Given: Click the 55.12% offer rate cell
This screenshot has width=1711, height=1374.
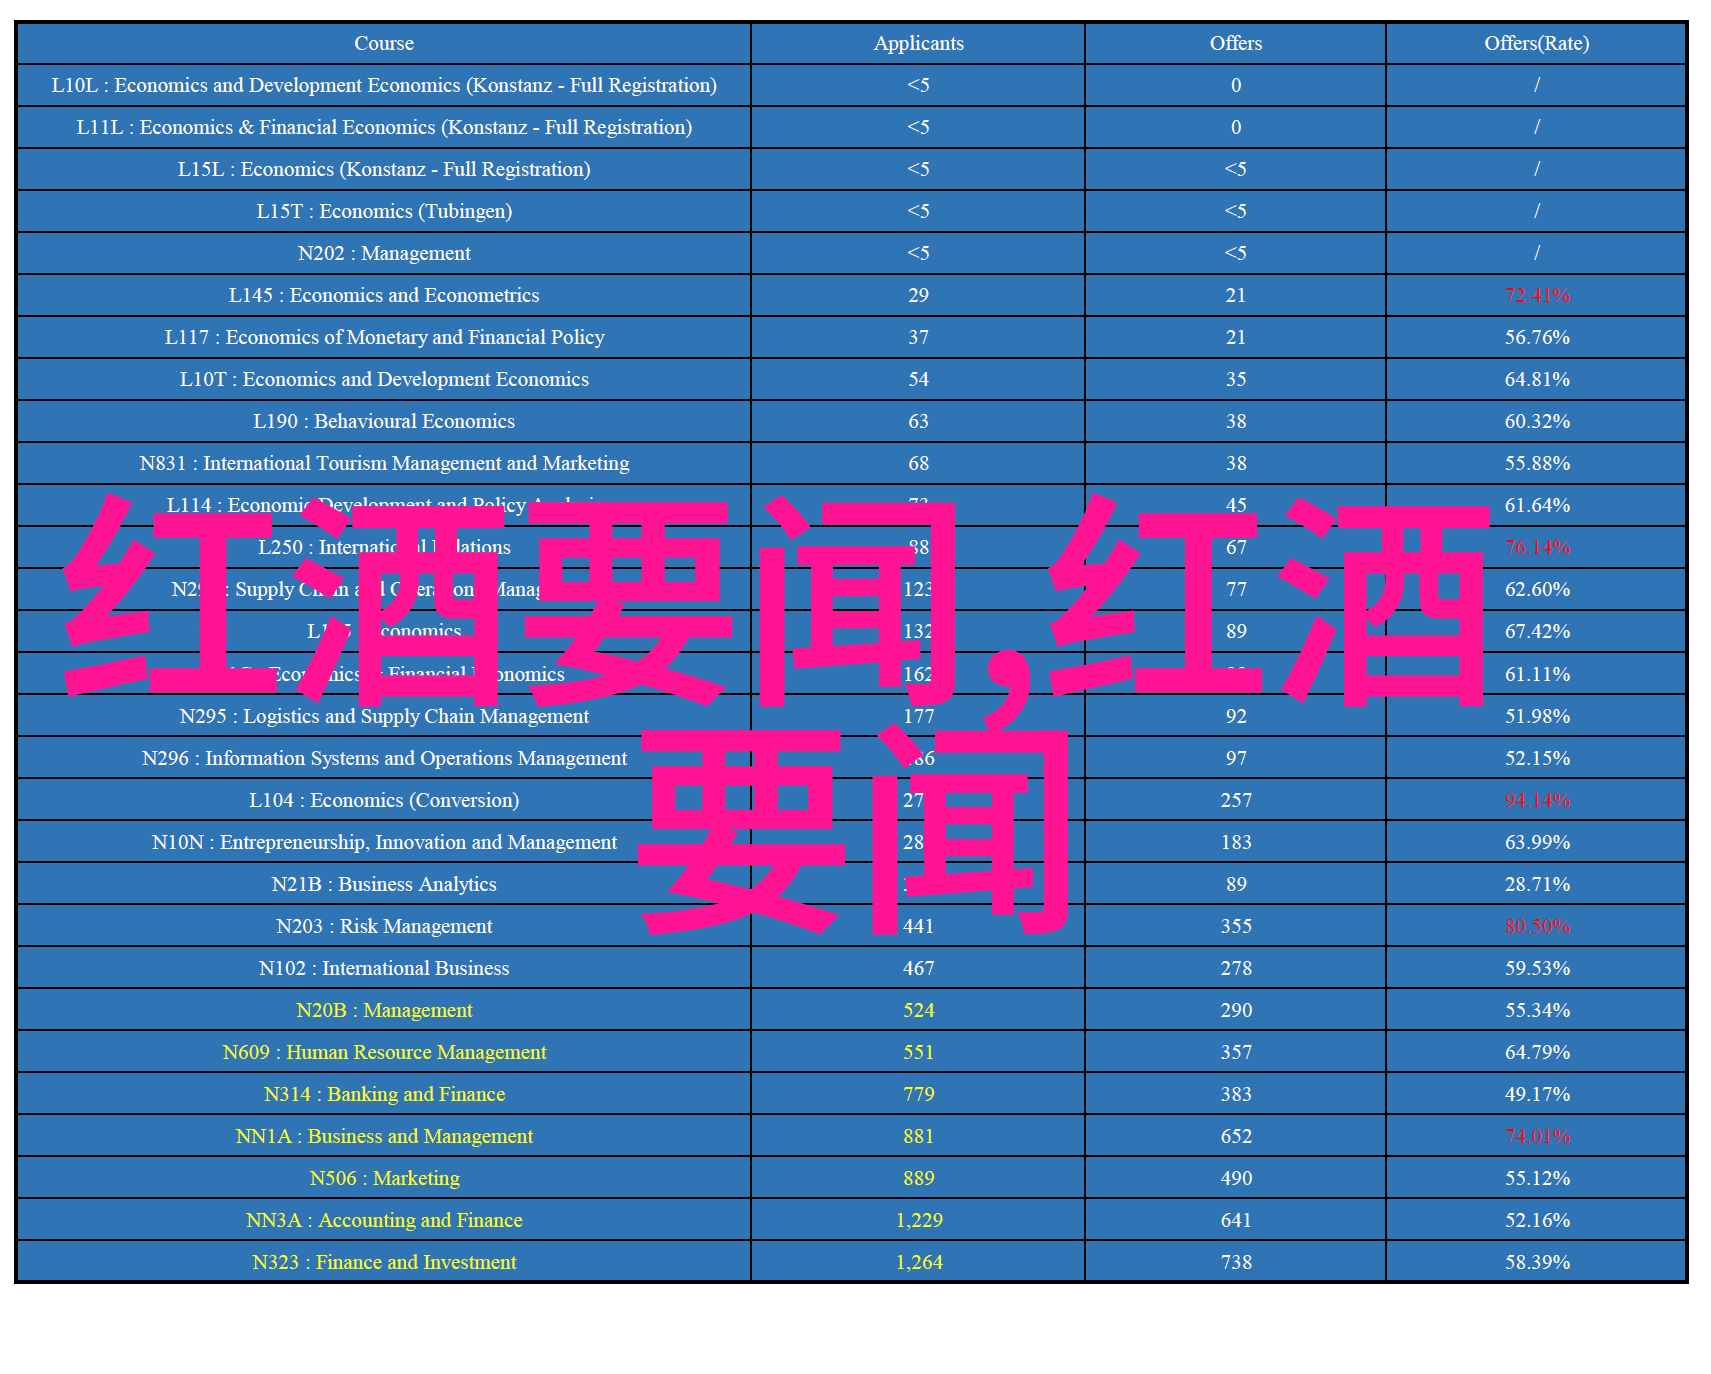Looking at the screenshot, I should 1536,1178.
